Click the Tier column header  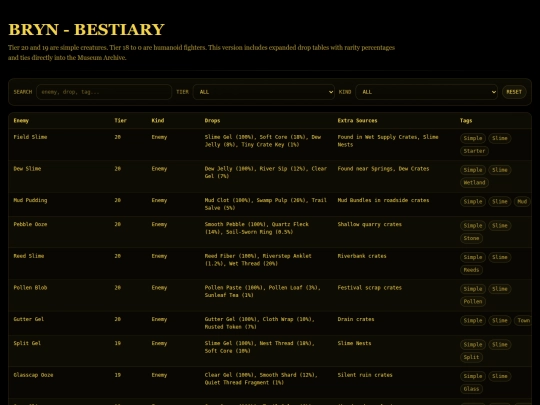[121, 121]
